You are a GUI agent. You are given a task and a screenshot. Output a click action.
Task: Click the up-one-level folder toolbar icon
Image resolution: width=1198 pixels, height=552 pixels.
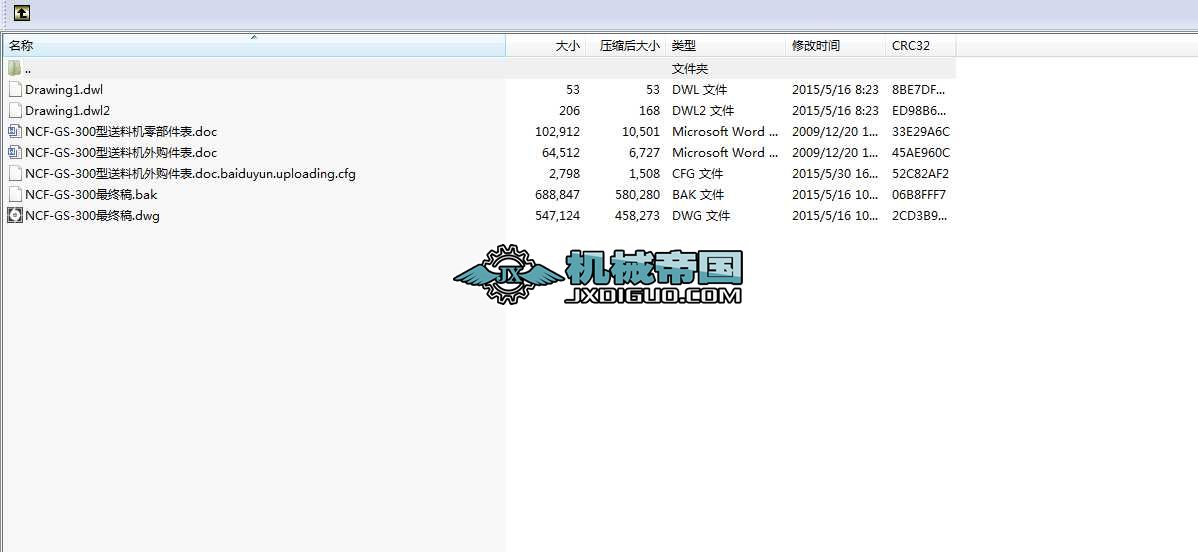coord(22,12)
